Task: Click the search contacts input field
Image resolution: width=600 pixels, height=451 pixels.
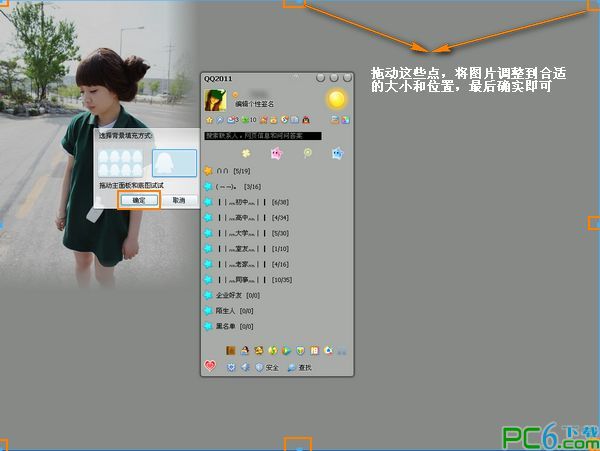Action: coord(262,135)
